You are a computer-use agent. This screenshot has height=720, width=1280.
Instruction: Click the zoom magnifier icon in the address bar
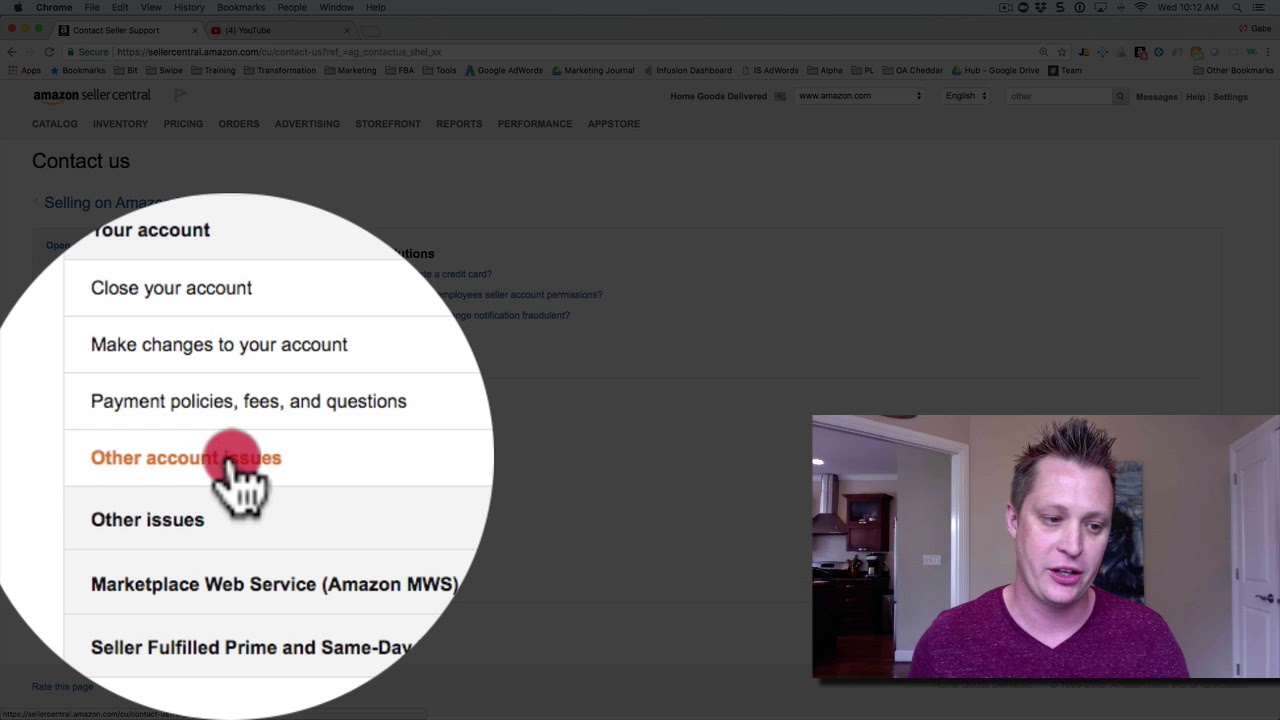click(1044, 52)
